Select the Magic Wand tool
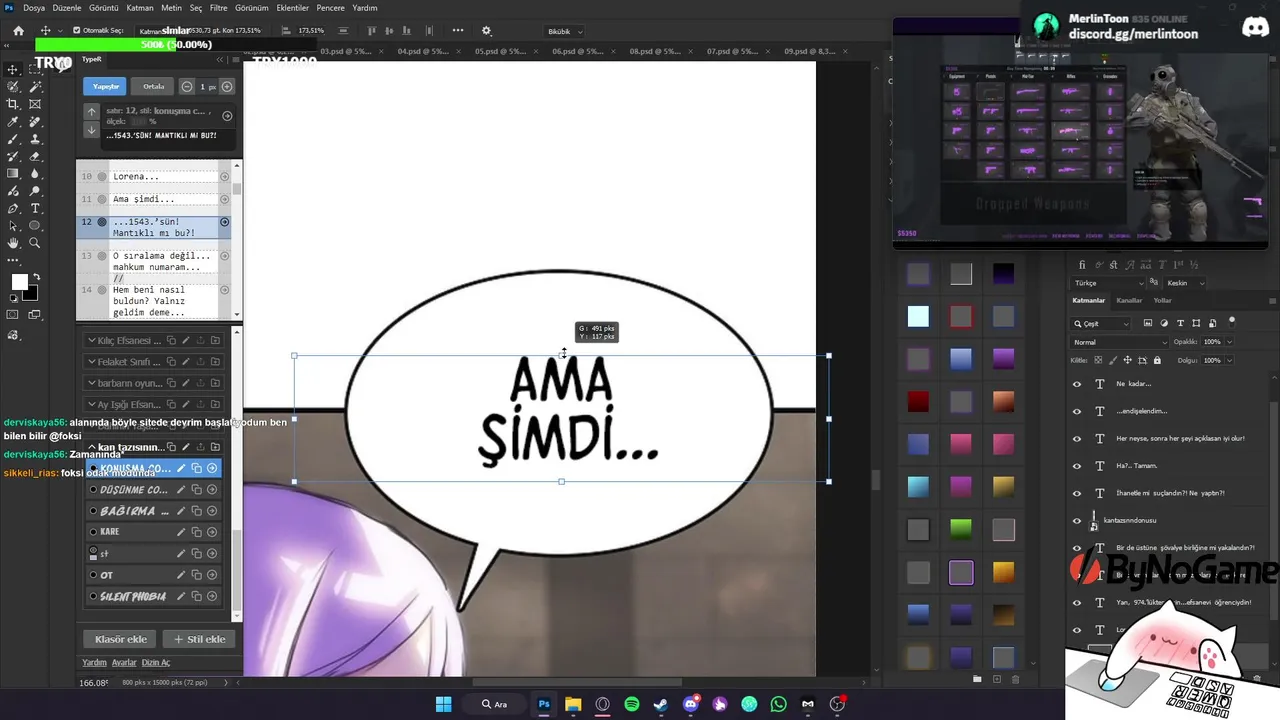 pyautogui.click(x=35, y=87)
